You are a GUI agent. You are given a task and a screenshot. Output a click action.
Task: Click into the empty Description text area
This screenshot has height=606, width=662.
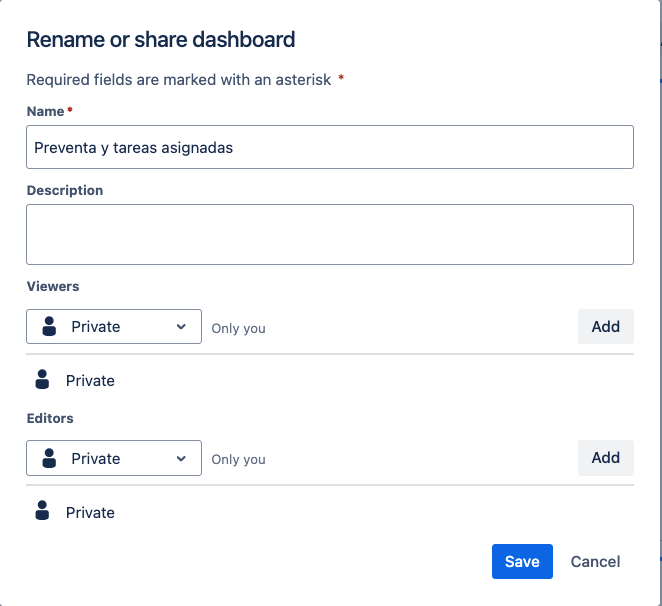330,234
